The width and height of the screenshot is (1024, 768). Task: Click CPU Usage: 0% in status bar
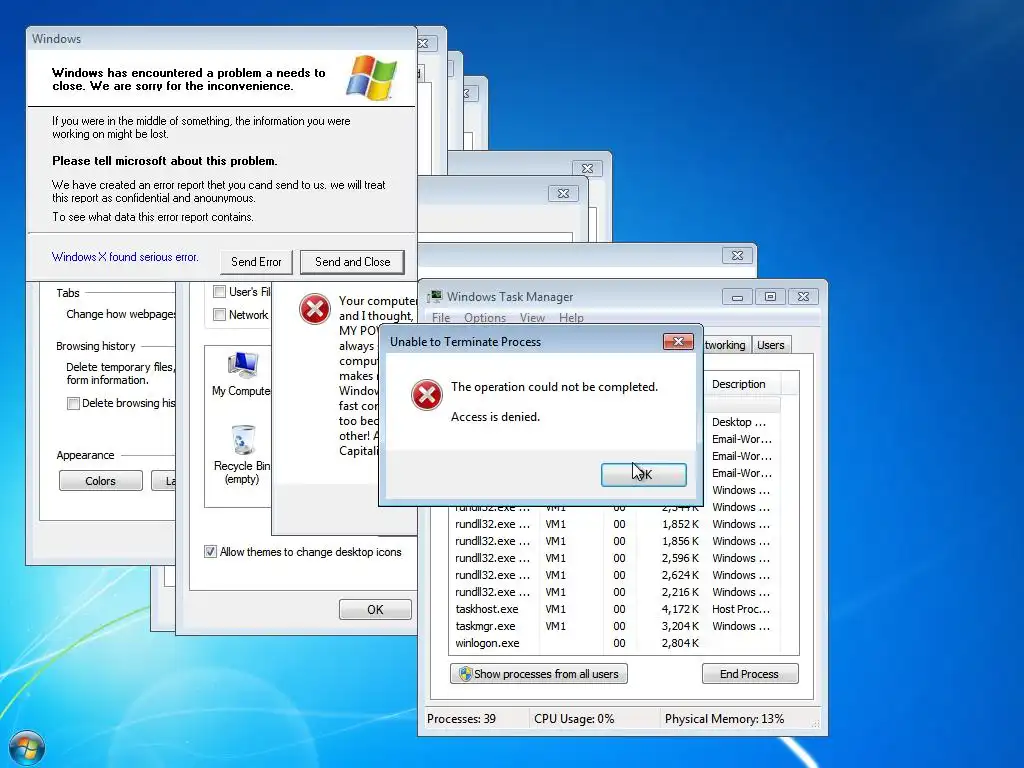574,718
